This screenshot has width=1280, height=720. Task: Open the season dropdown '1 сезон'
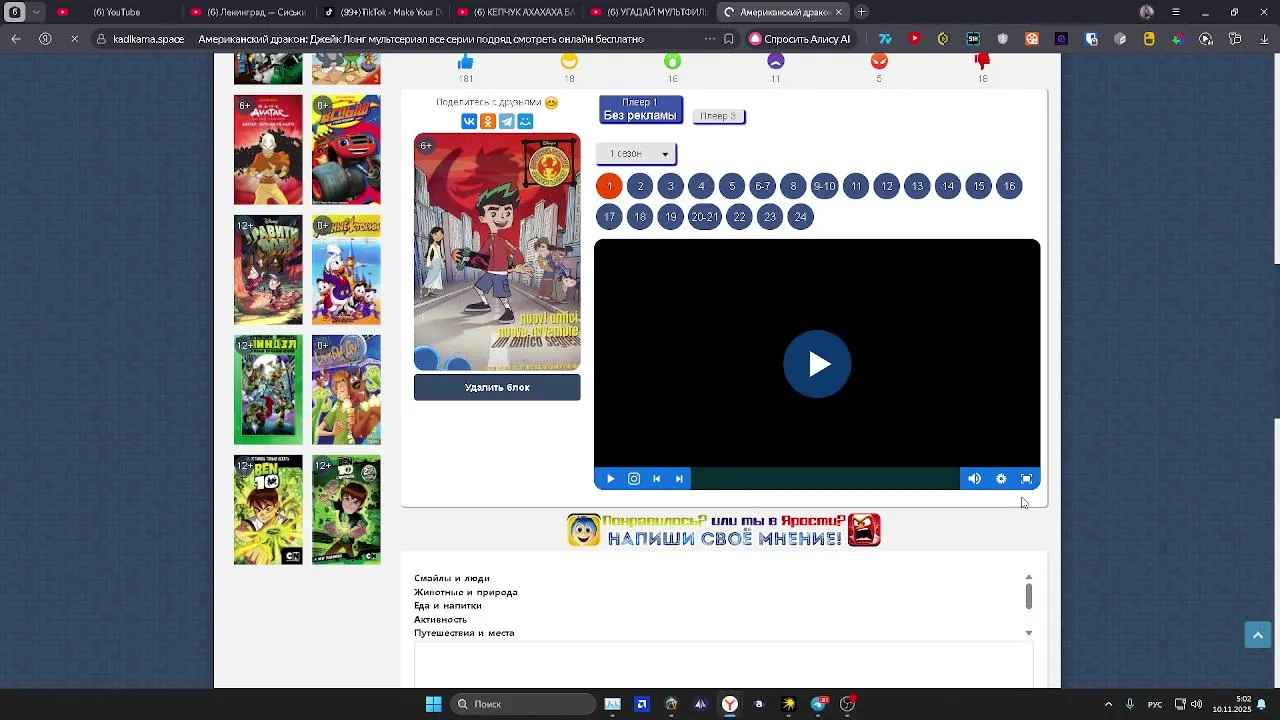point(637,154)
